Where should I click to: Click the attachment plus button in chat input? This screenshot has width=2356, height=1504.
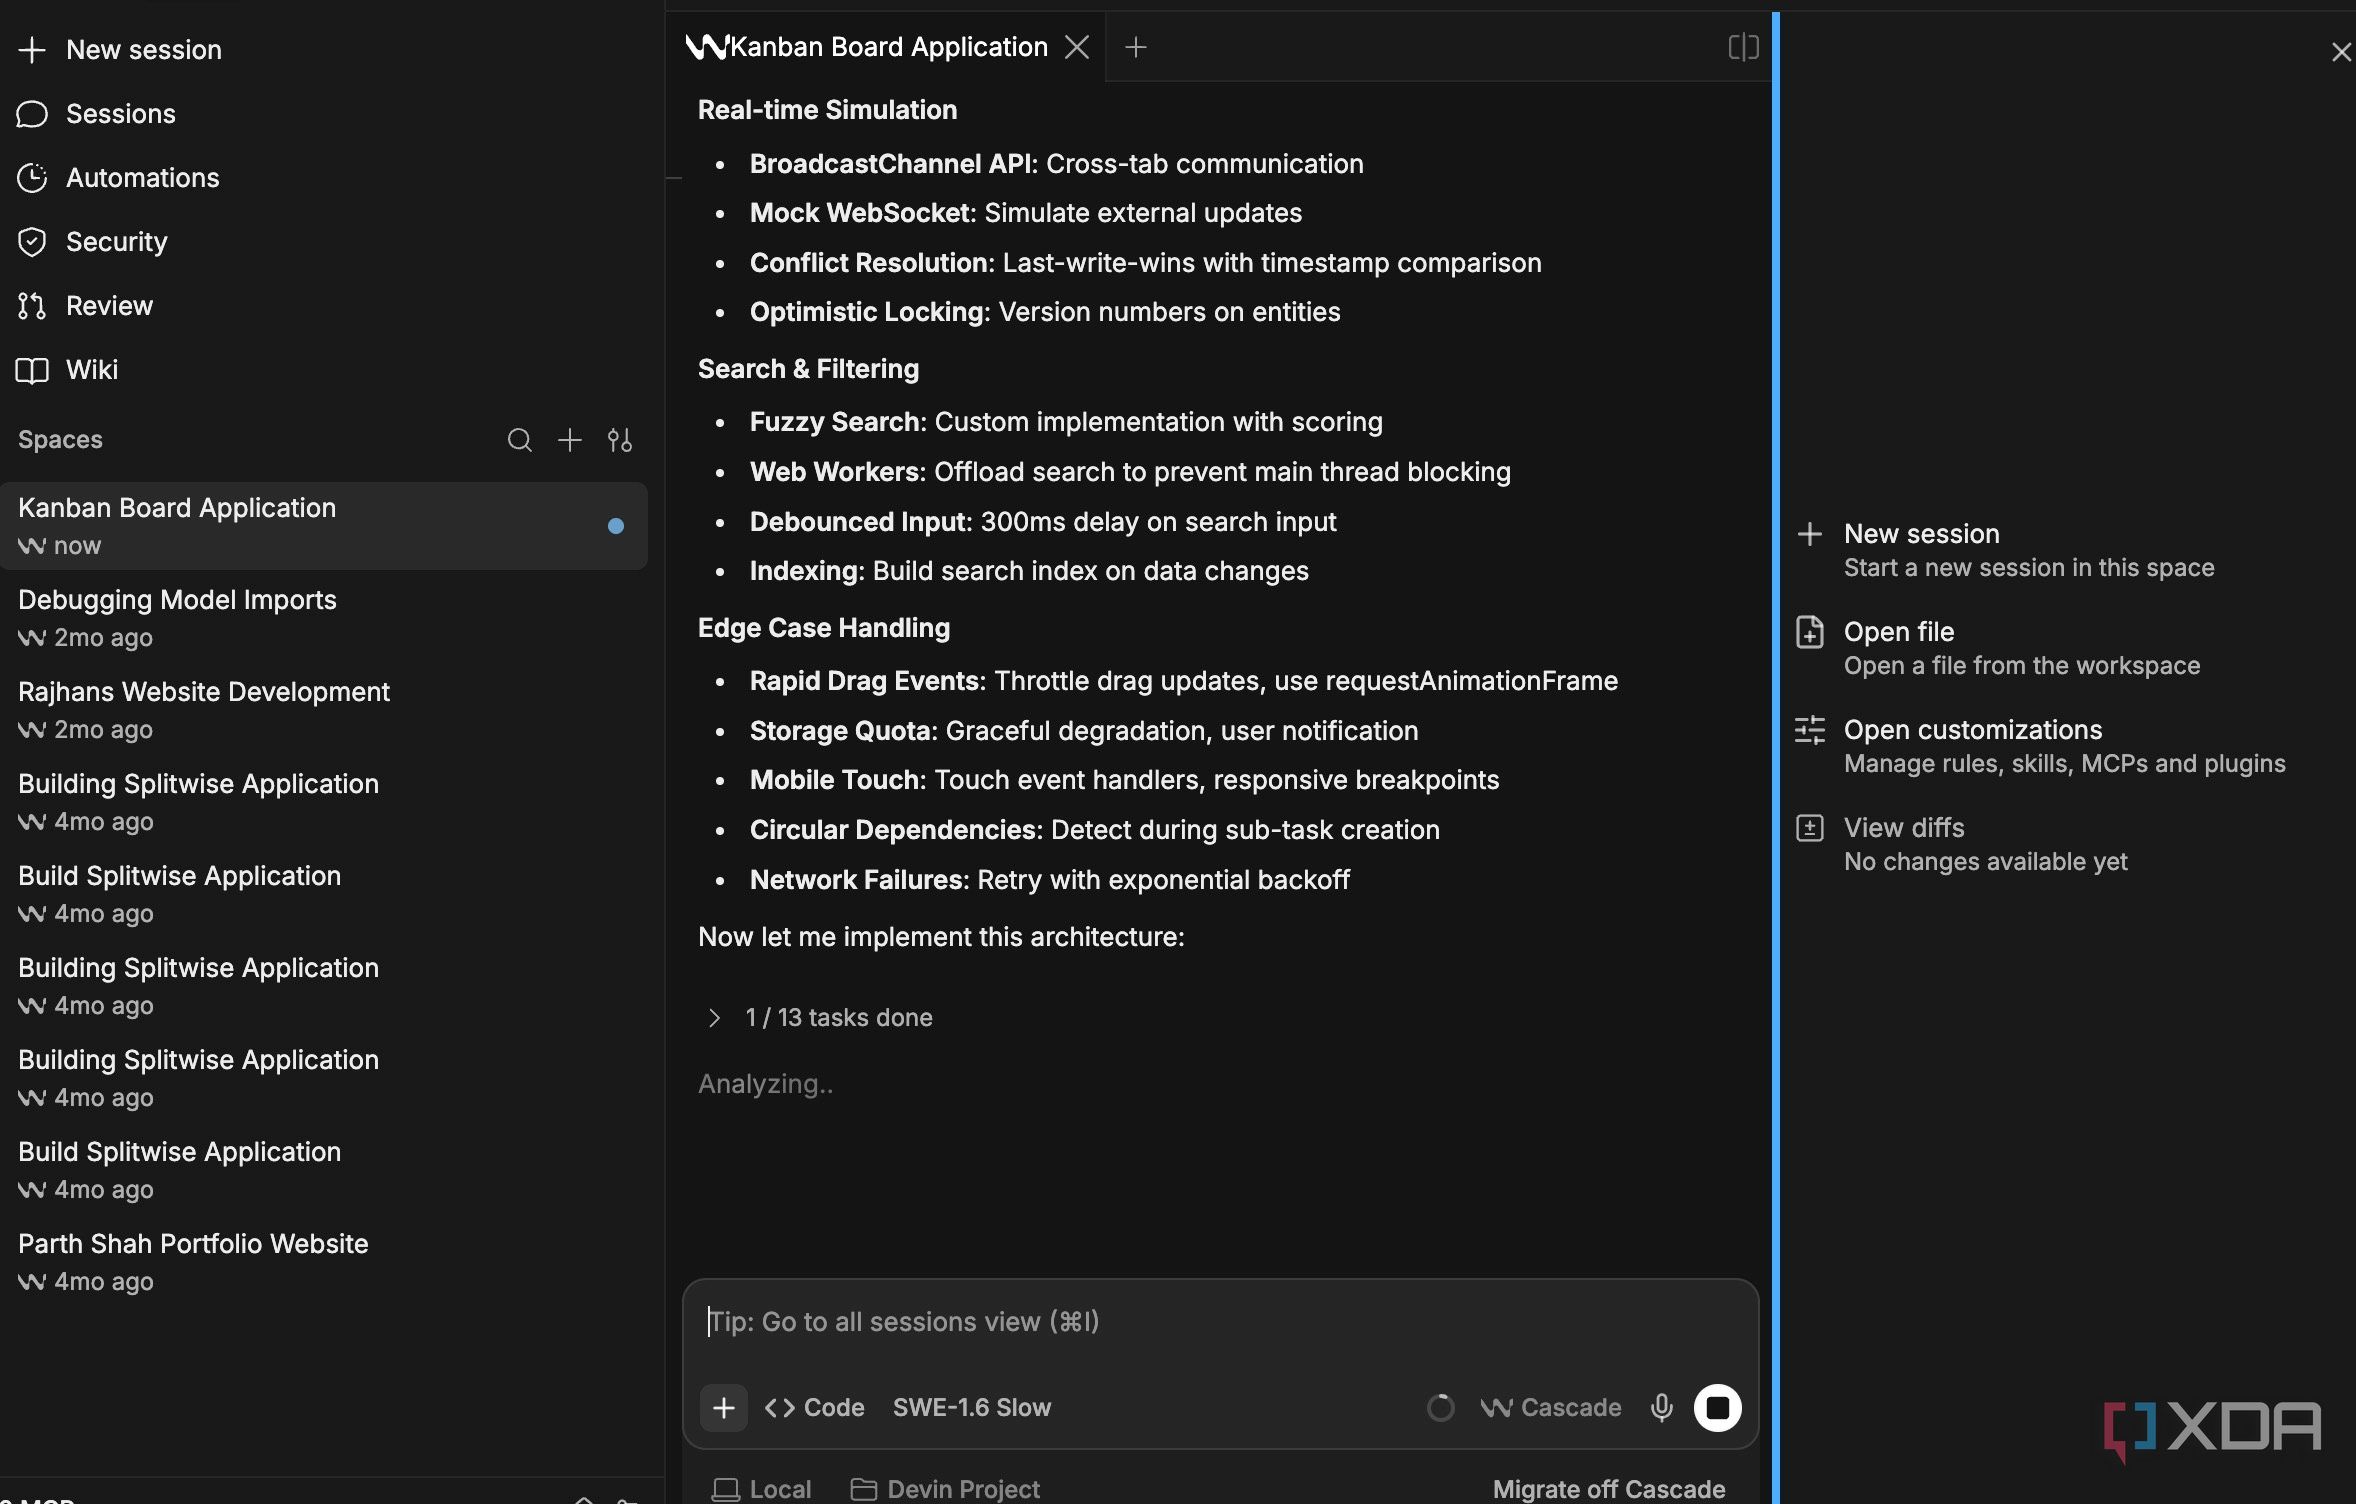[724, 1408]
